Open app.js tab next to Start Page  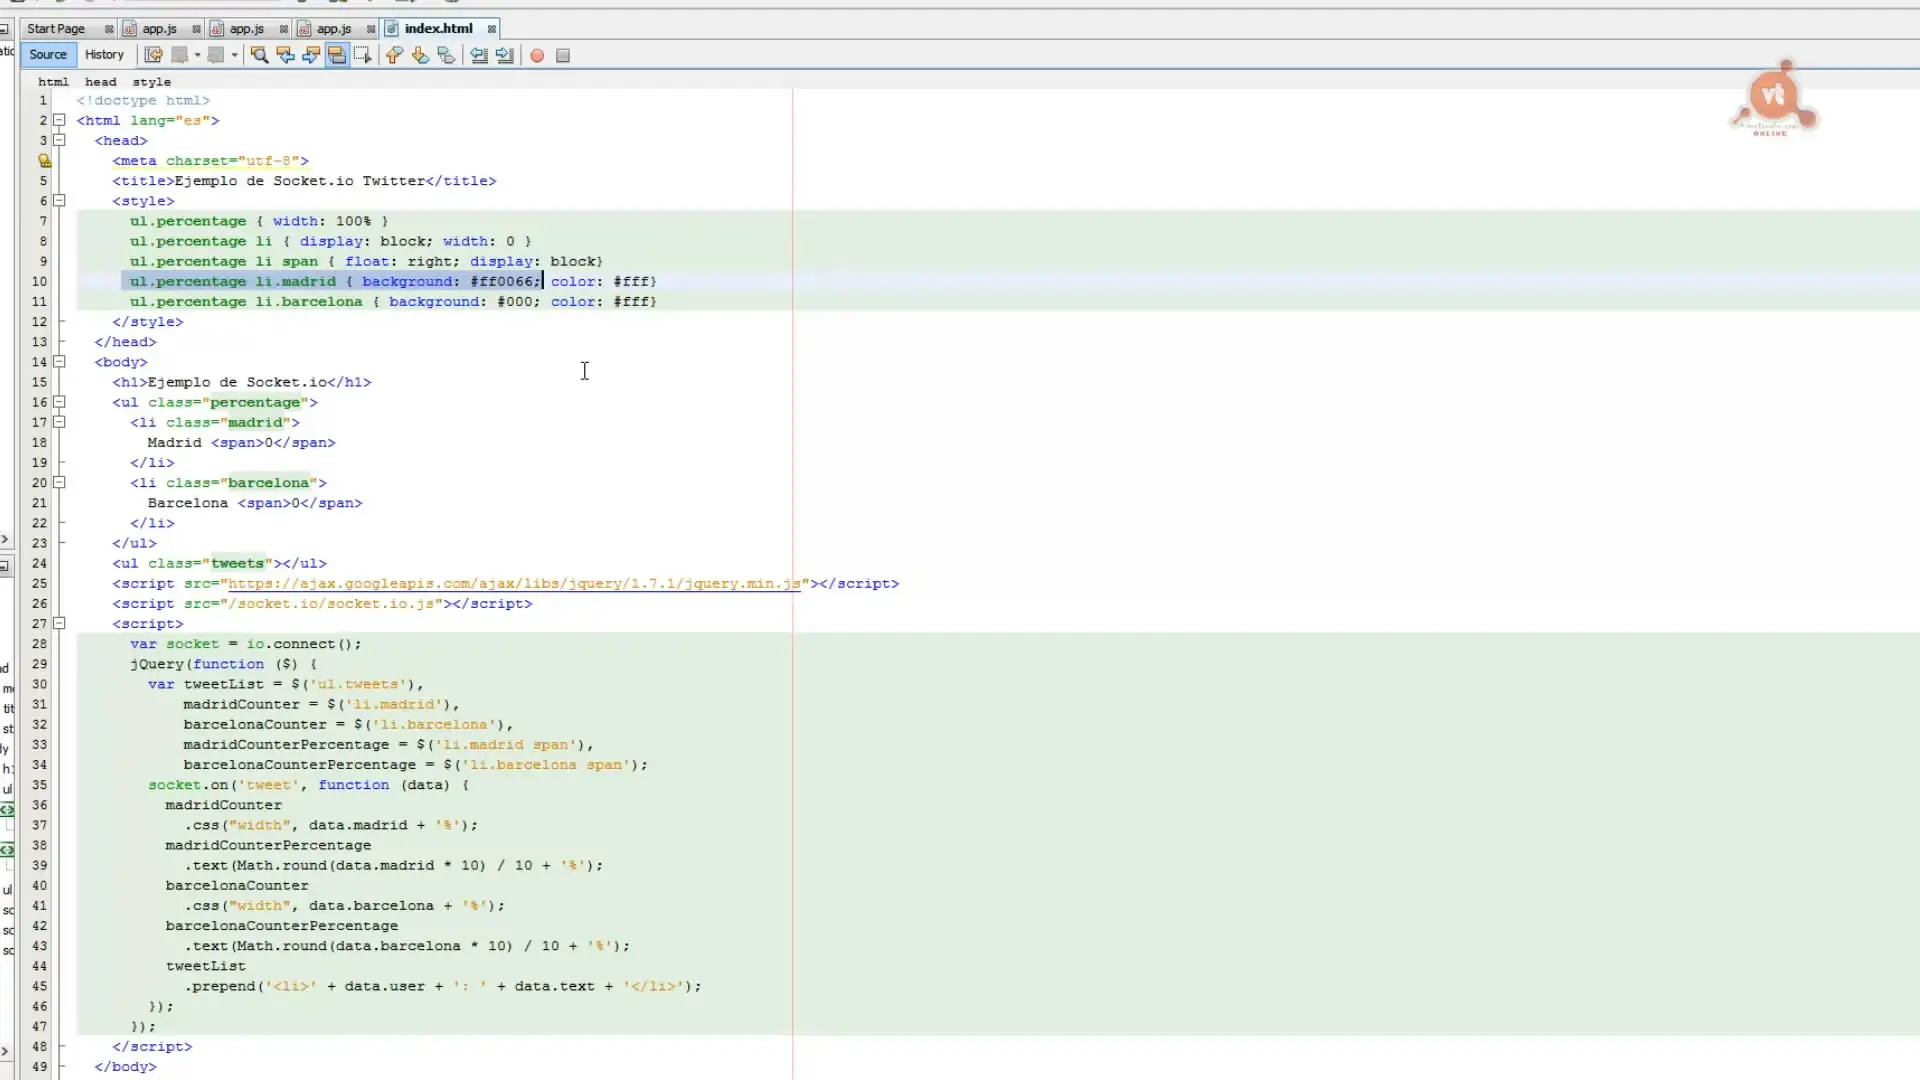160,28
